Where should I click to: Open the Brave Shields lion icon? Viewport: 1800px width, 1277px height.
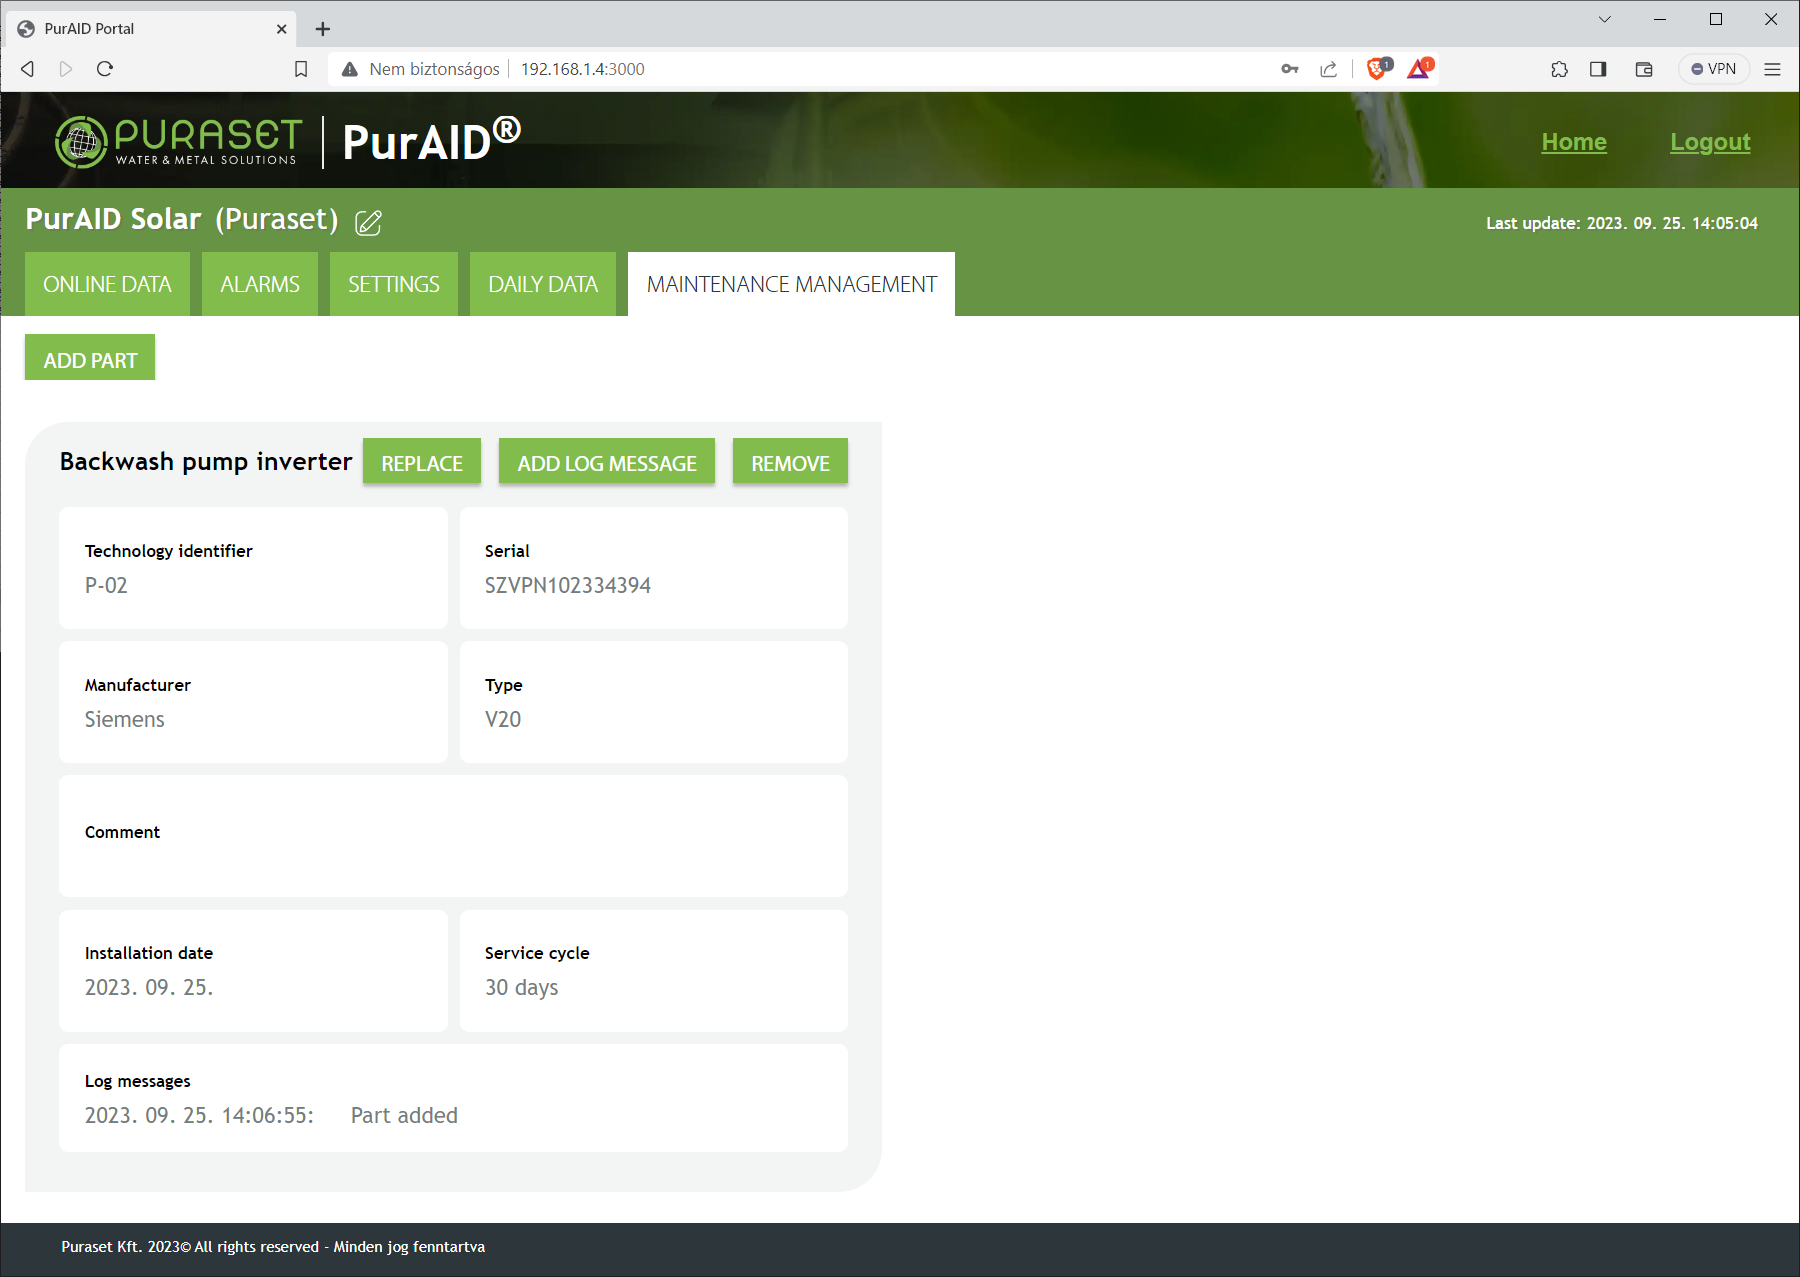[1377, 69]
